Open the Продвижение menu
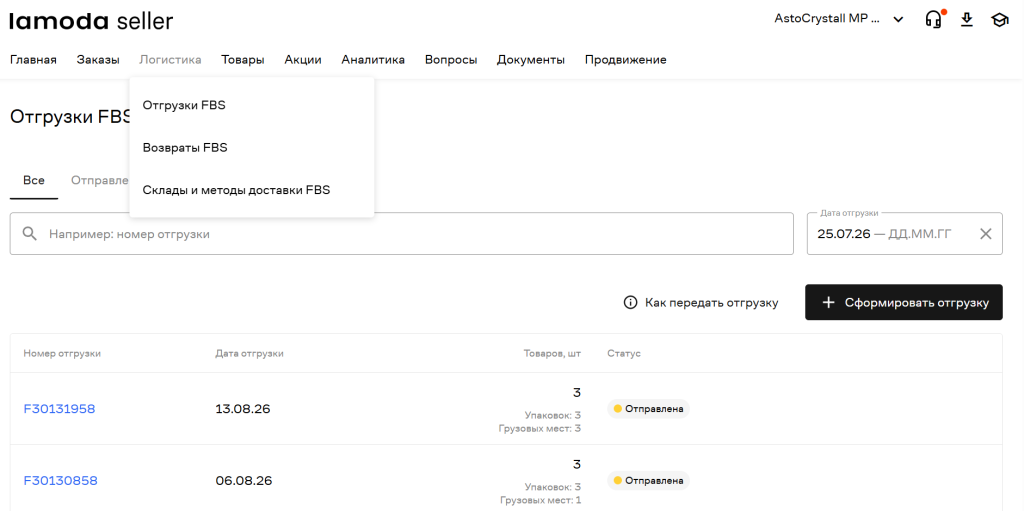This screenshot has height=511, width=1024. (626, 60)
